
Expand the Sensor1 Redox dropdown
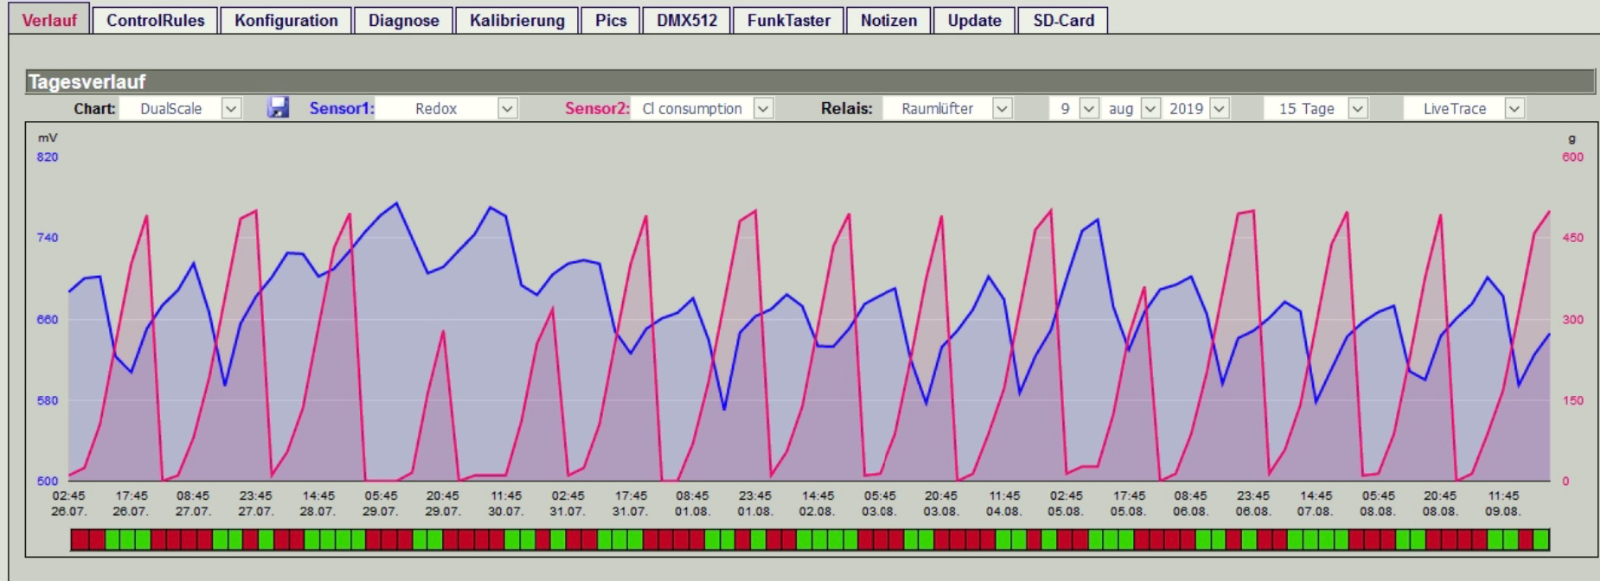pos(446,108)
